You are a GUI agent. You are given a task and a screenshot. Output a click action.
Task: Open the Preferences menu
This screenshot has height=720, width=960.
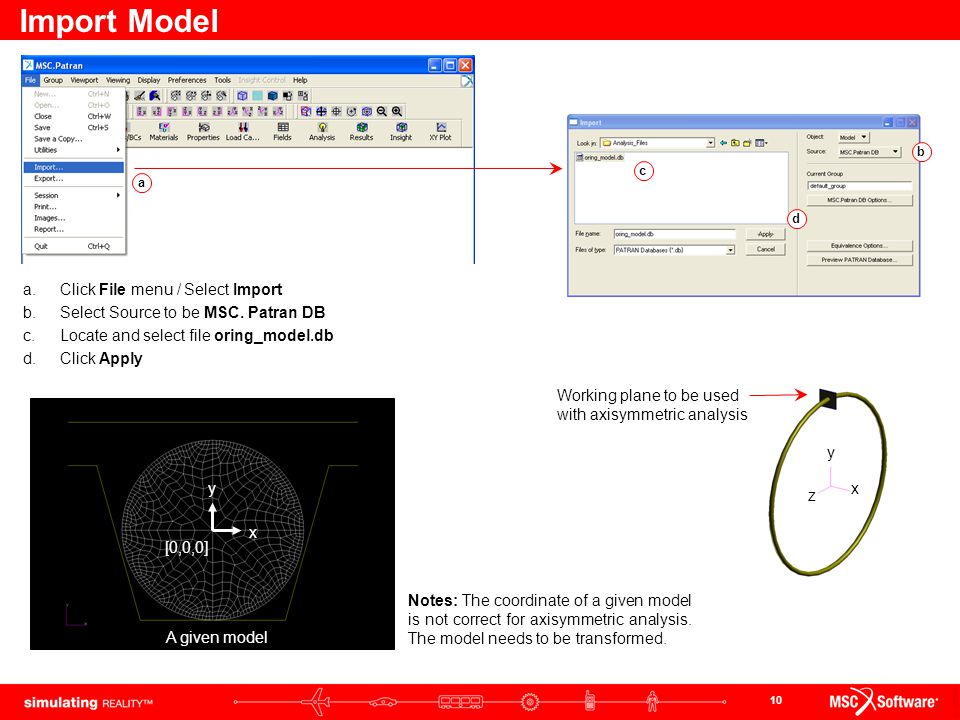187,80
